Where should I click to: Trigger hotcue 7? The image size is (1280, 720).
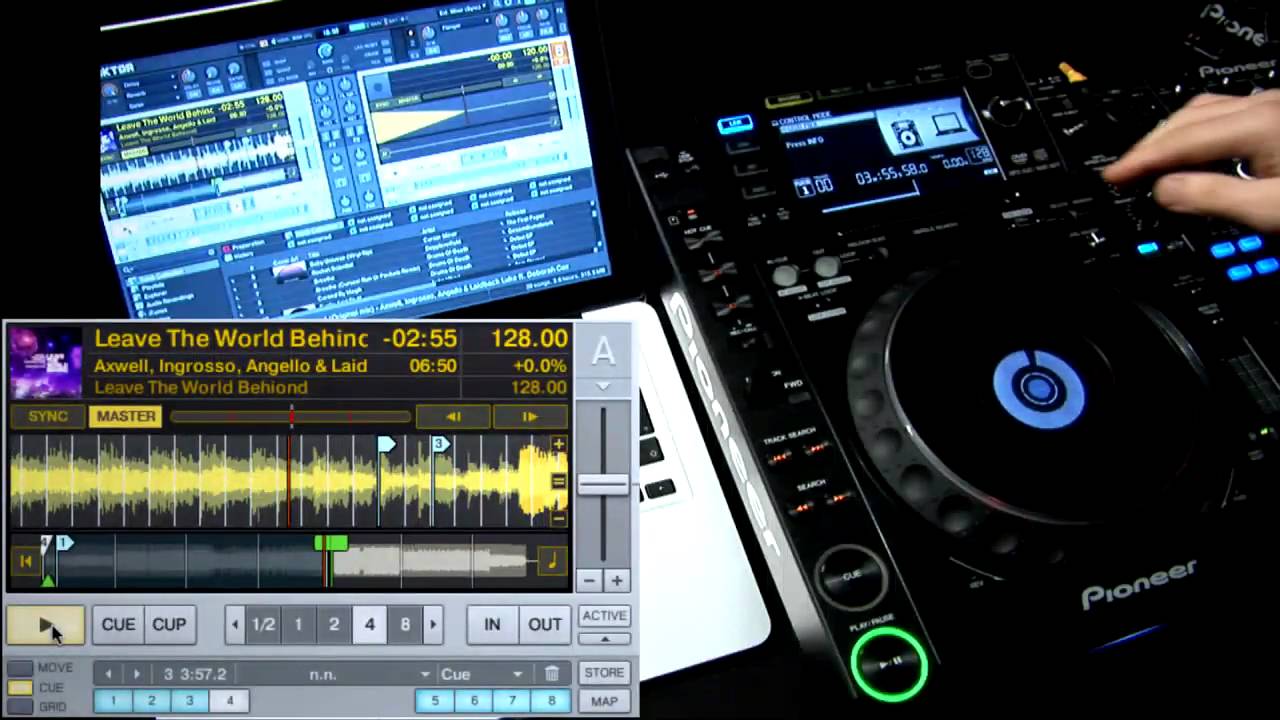coord(512,701)
